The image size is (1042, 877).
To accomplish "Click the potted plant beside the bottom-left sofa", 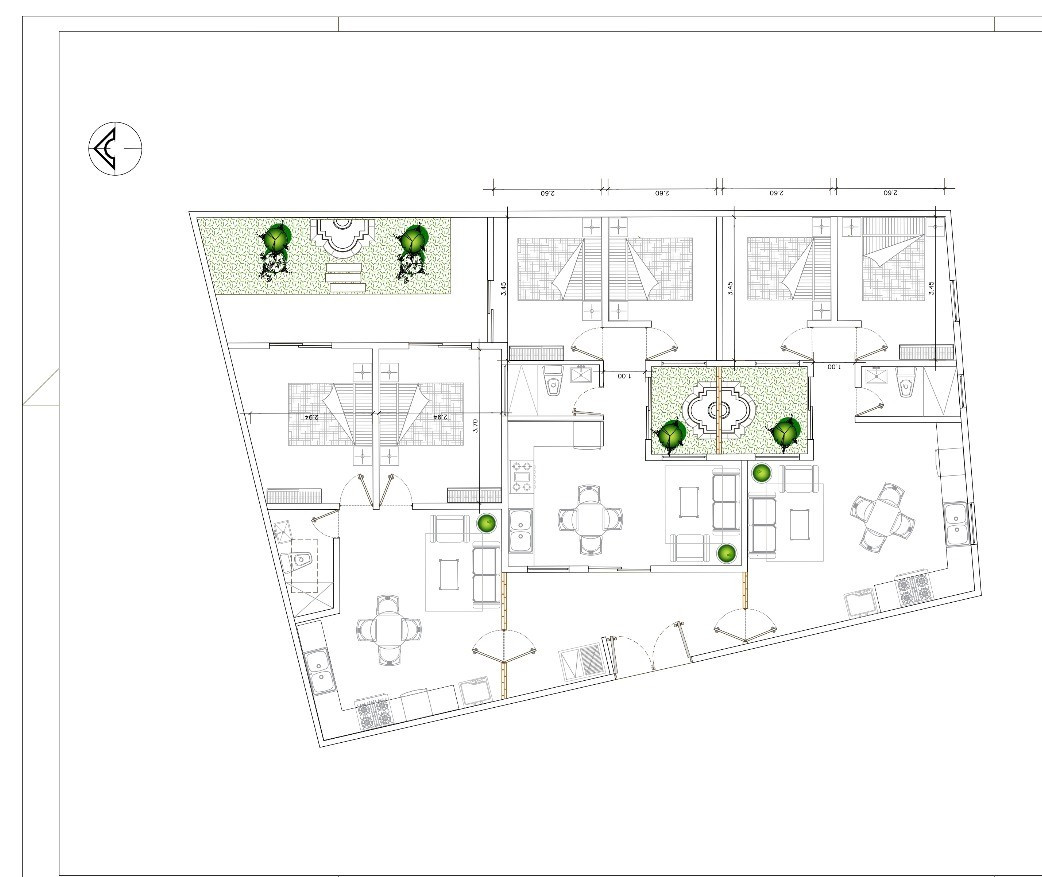I will point(487,522).
